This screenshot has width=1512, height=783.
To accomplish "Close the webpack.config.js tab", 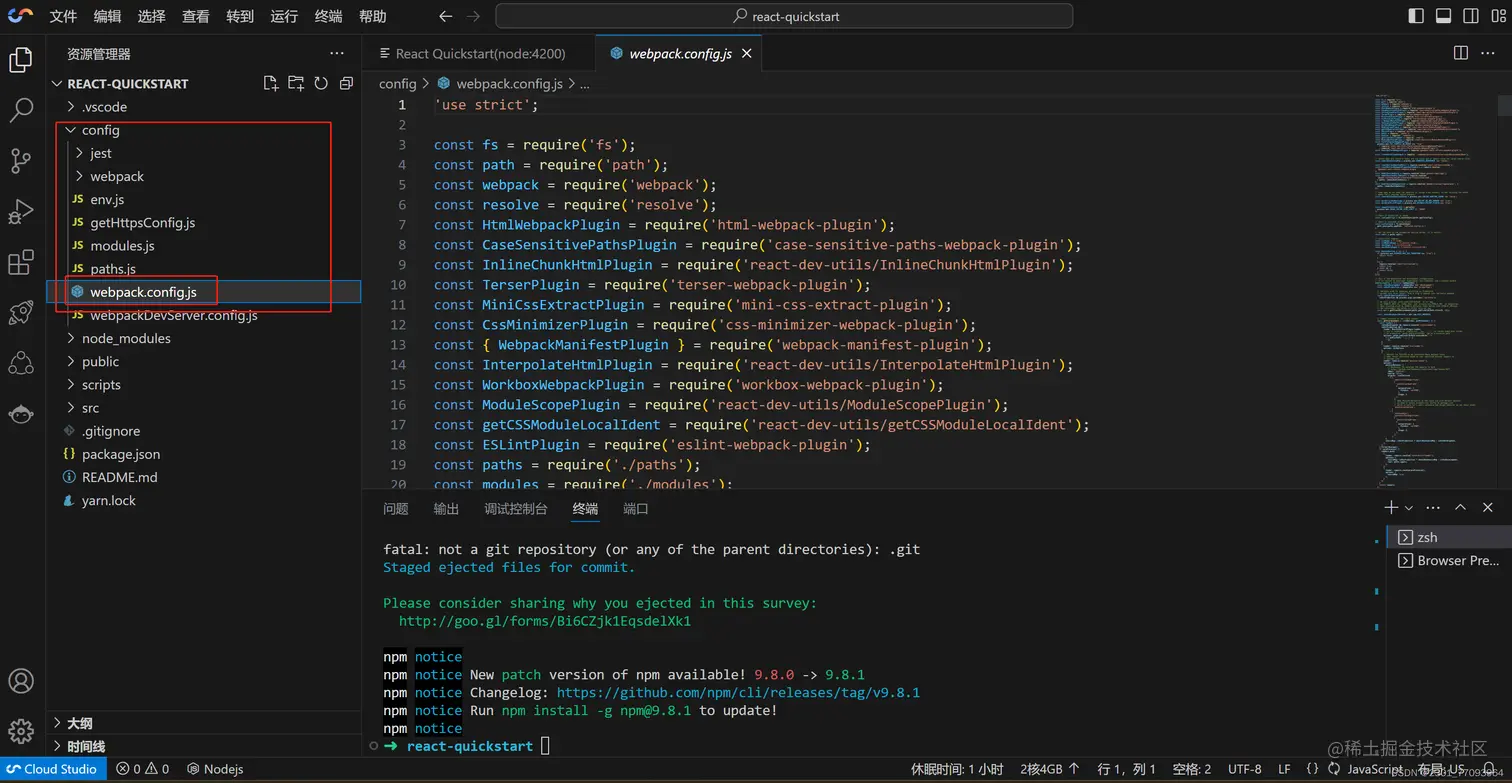I will [x=746, y=54].
